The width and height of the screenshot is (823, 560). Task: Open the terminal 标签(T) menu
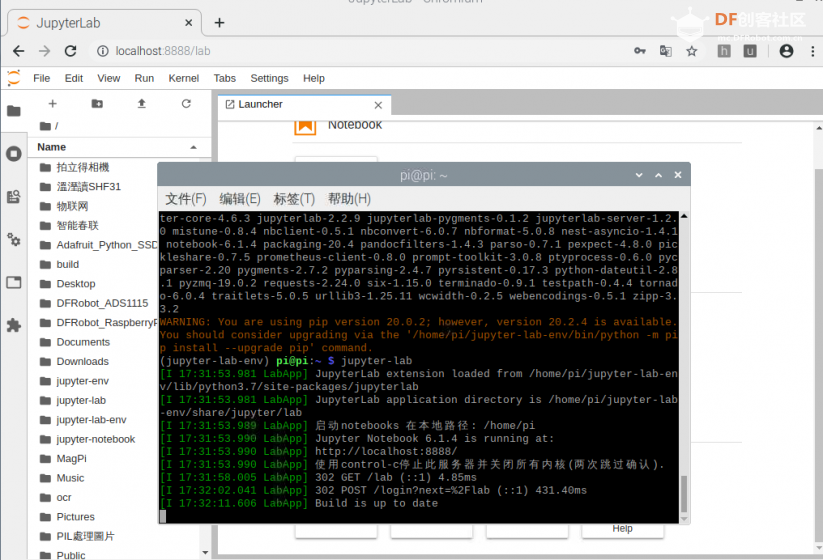click(x=294, y=199)
